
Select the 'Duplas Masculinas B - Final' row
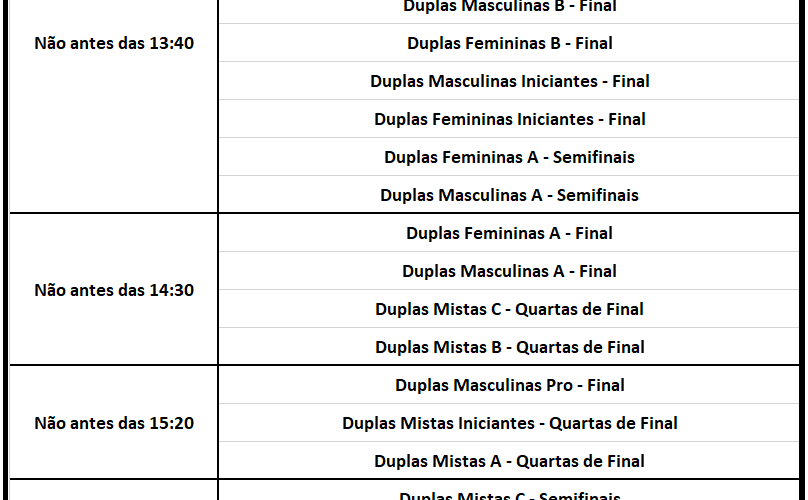tap(509, 6)
